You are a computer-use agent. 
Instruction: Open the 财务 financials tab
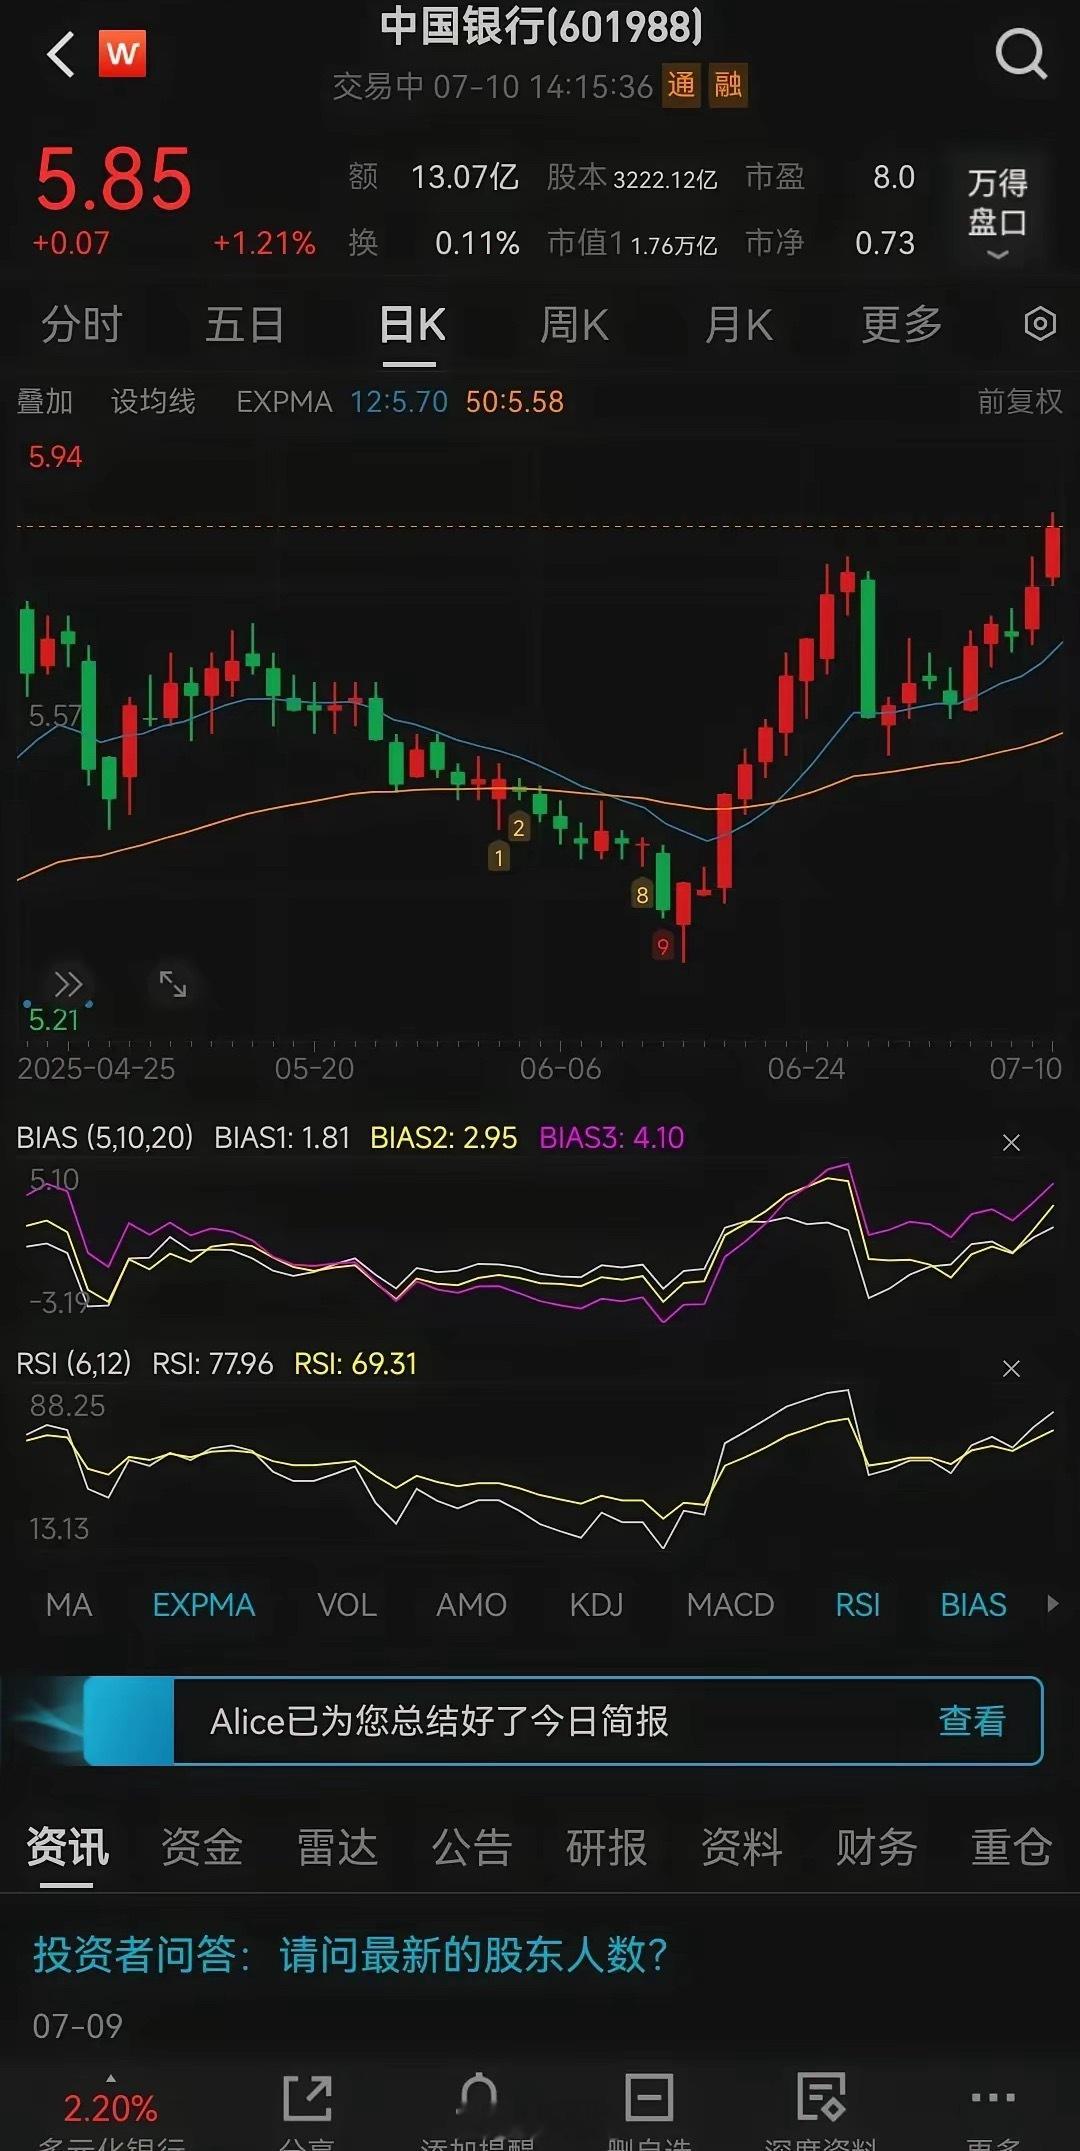click(x=877, y=1847)
